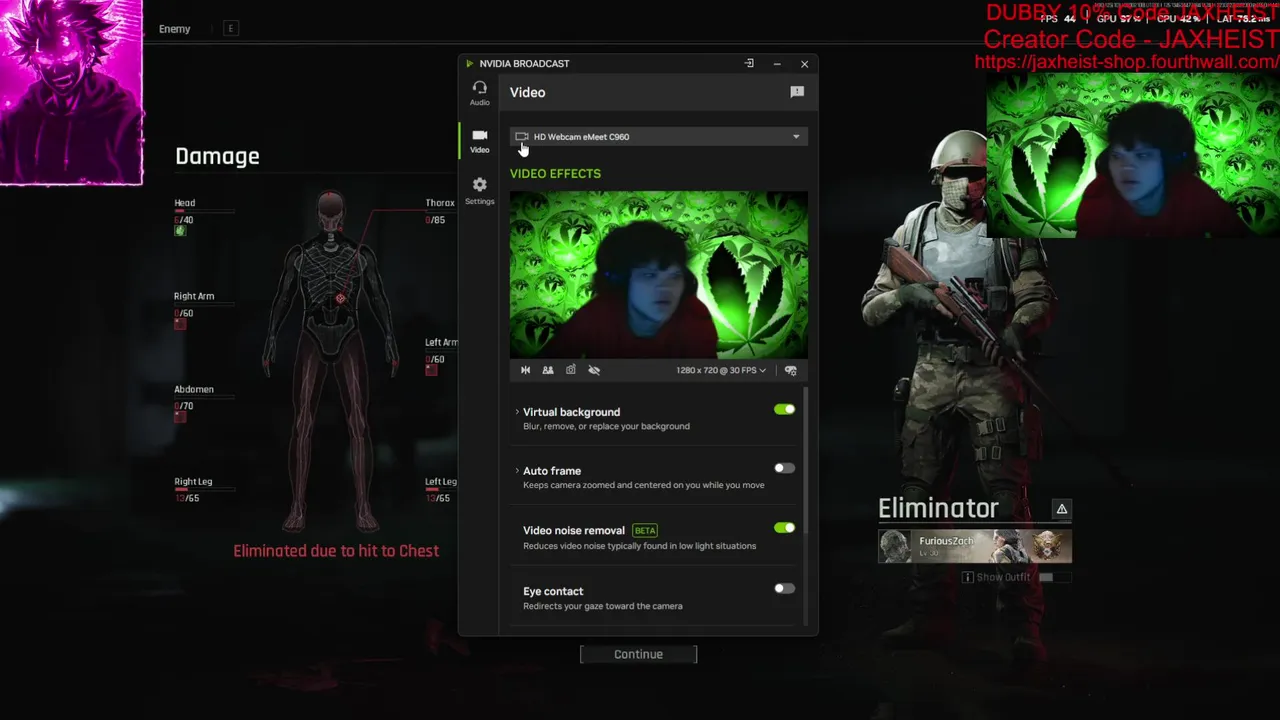The image size is (1280, 720).
Task: Click the E key hint next to Enemy
Action: pyautogui.click(x=231, y=29)
